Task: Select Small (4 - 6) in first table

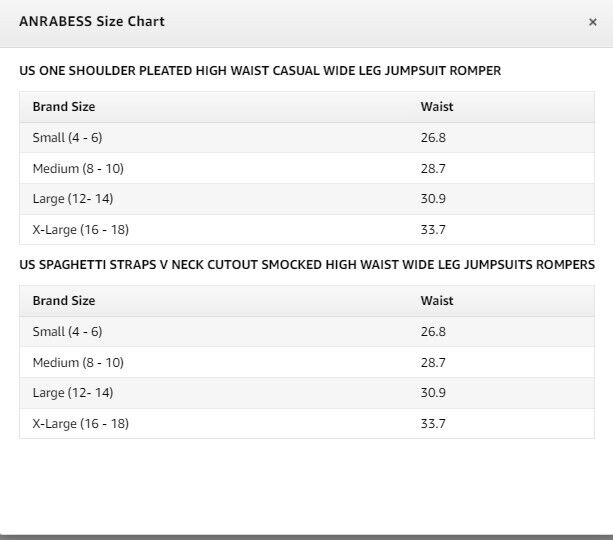Action: click(x=67, y=138)
